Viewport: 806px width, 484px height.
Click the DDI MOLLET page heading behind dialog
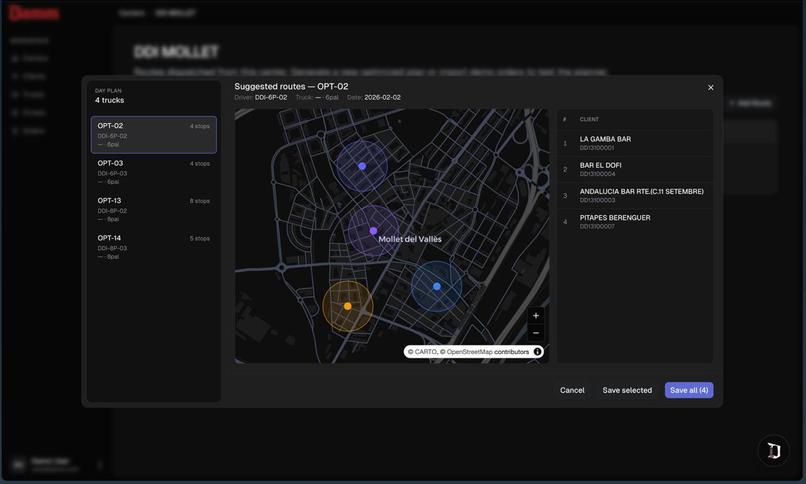click(x=176, y=52)
